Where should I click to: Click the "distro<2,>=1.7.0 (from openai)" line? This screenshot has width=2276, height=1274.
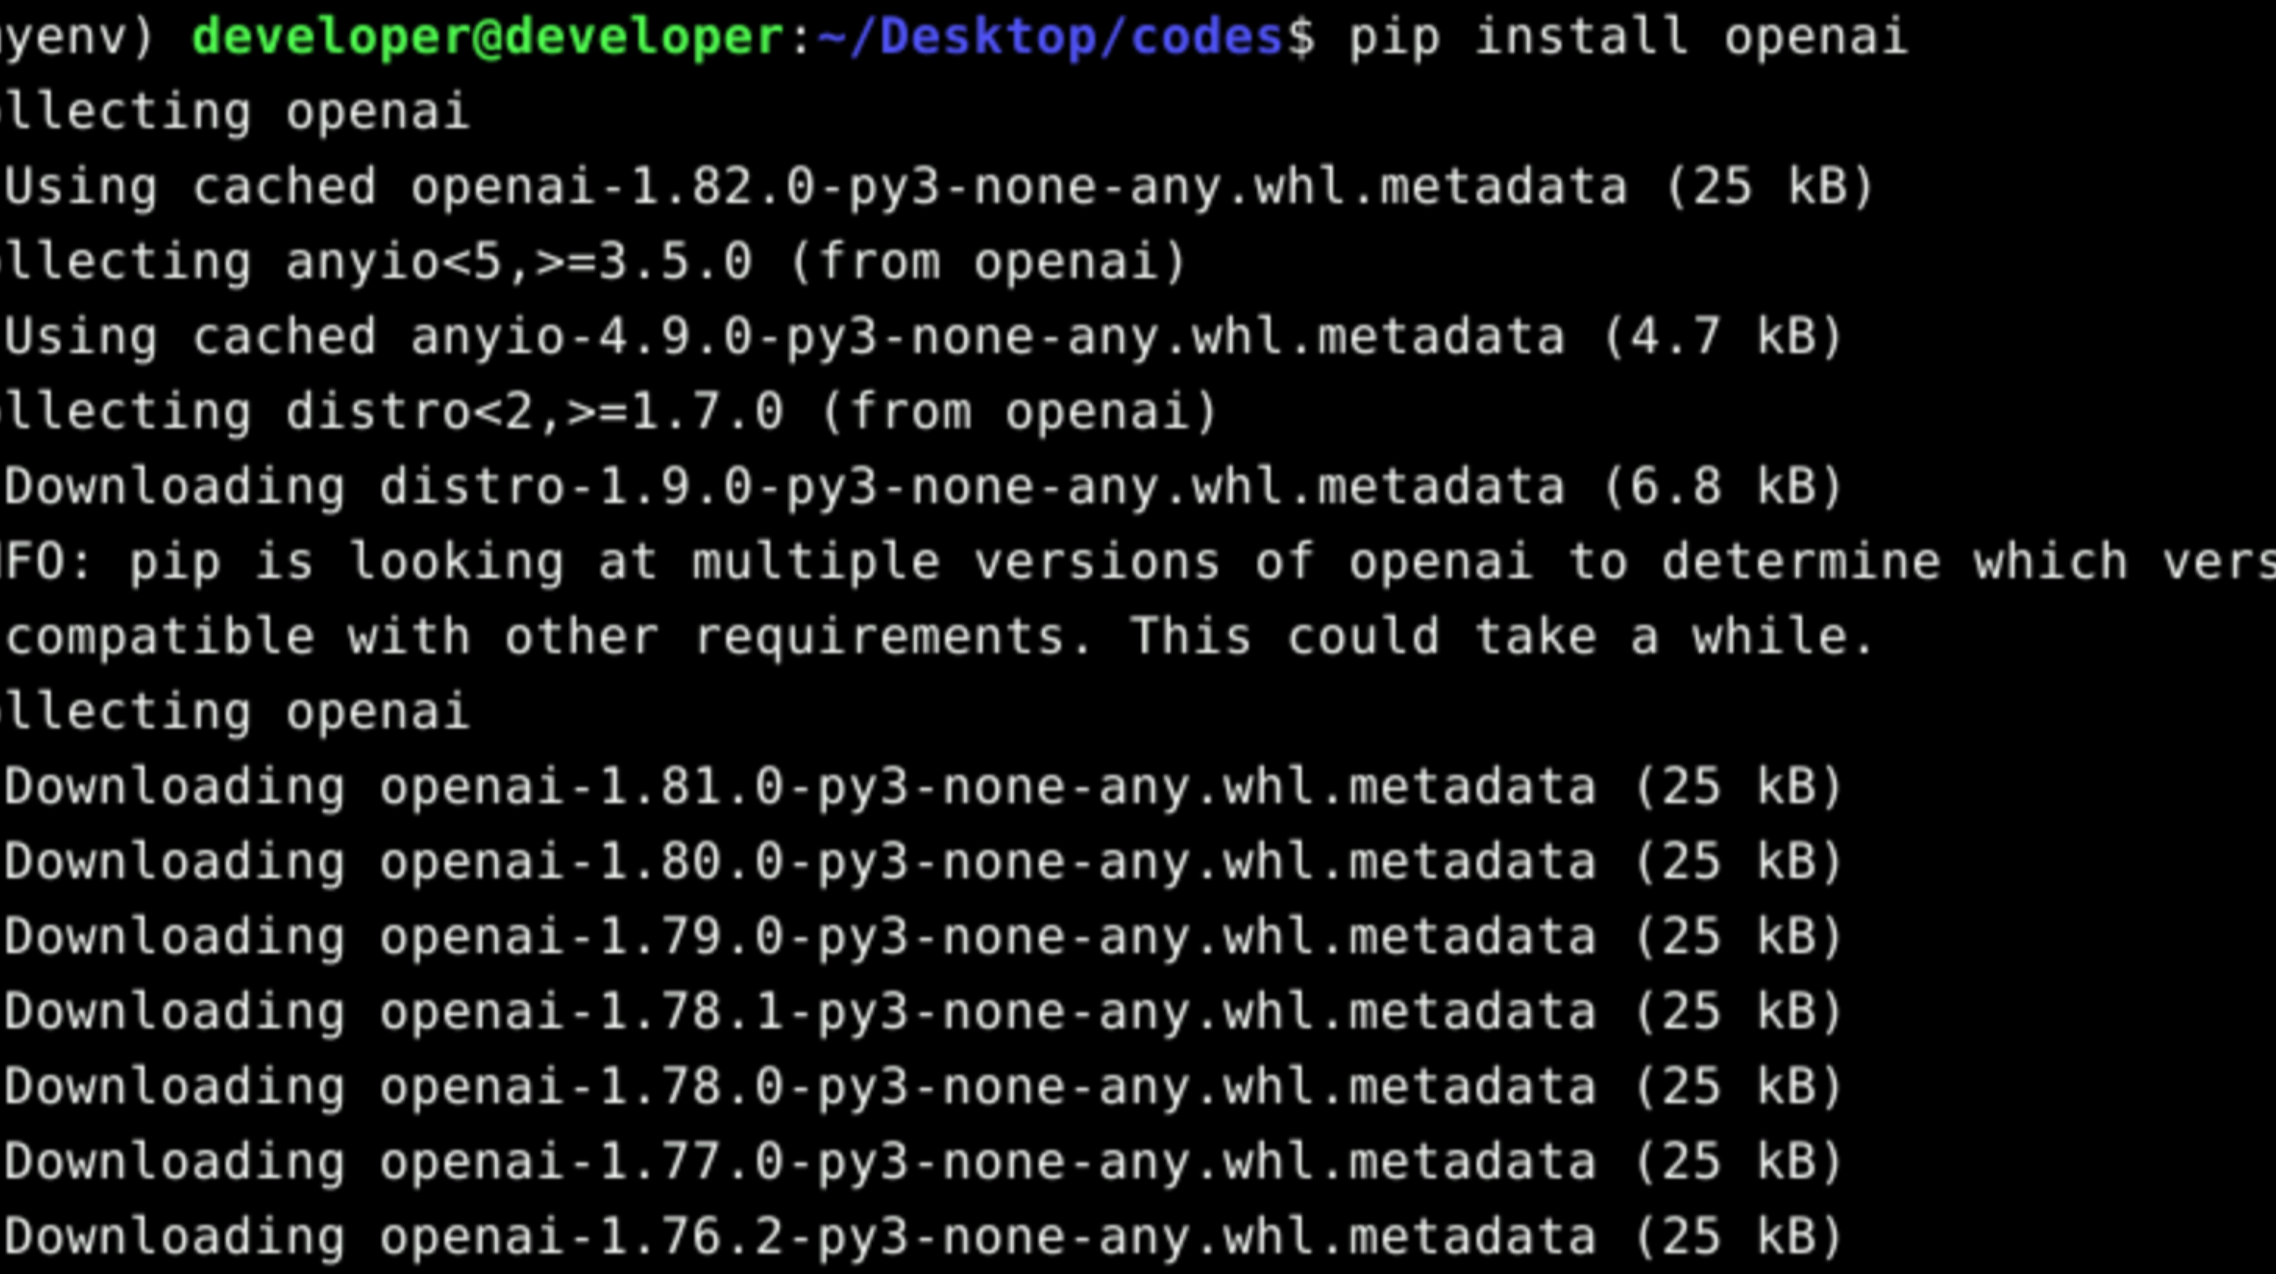click(609, 412)
